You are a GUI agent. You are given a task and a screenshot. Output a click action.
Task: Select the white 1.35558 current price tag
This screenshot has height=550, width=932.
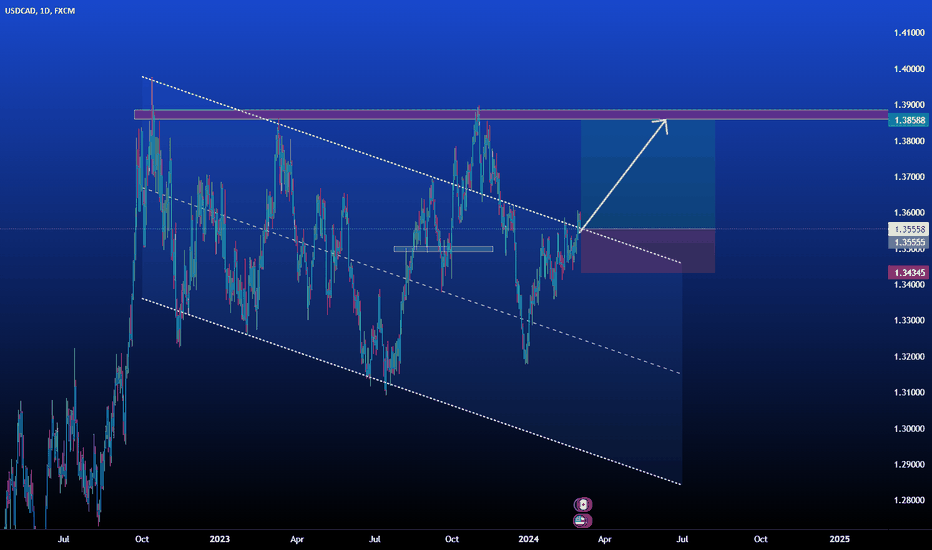[x=908, y=229]
